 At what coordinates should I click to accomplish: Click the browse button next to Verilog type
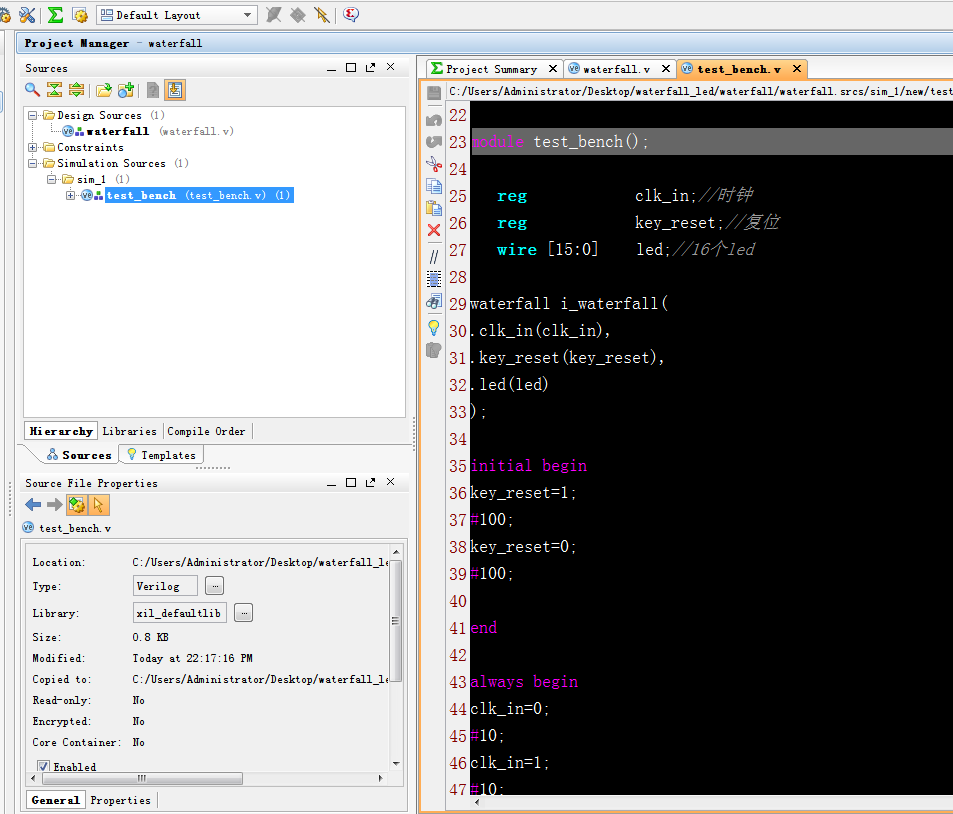[x=215, y=586]
